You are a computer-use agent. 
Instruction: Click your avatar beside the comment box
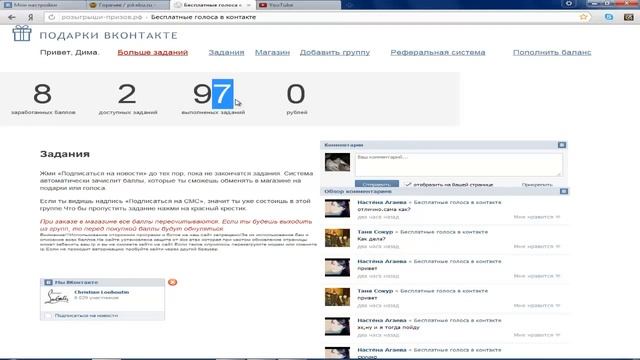click(x=337, y=162)
